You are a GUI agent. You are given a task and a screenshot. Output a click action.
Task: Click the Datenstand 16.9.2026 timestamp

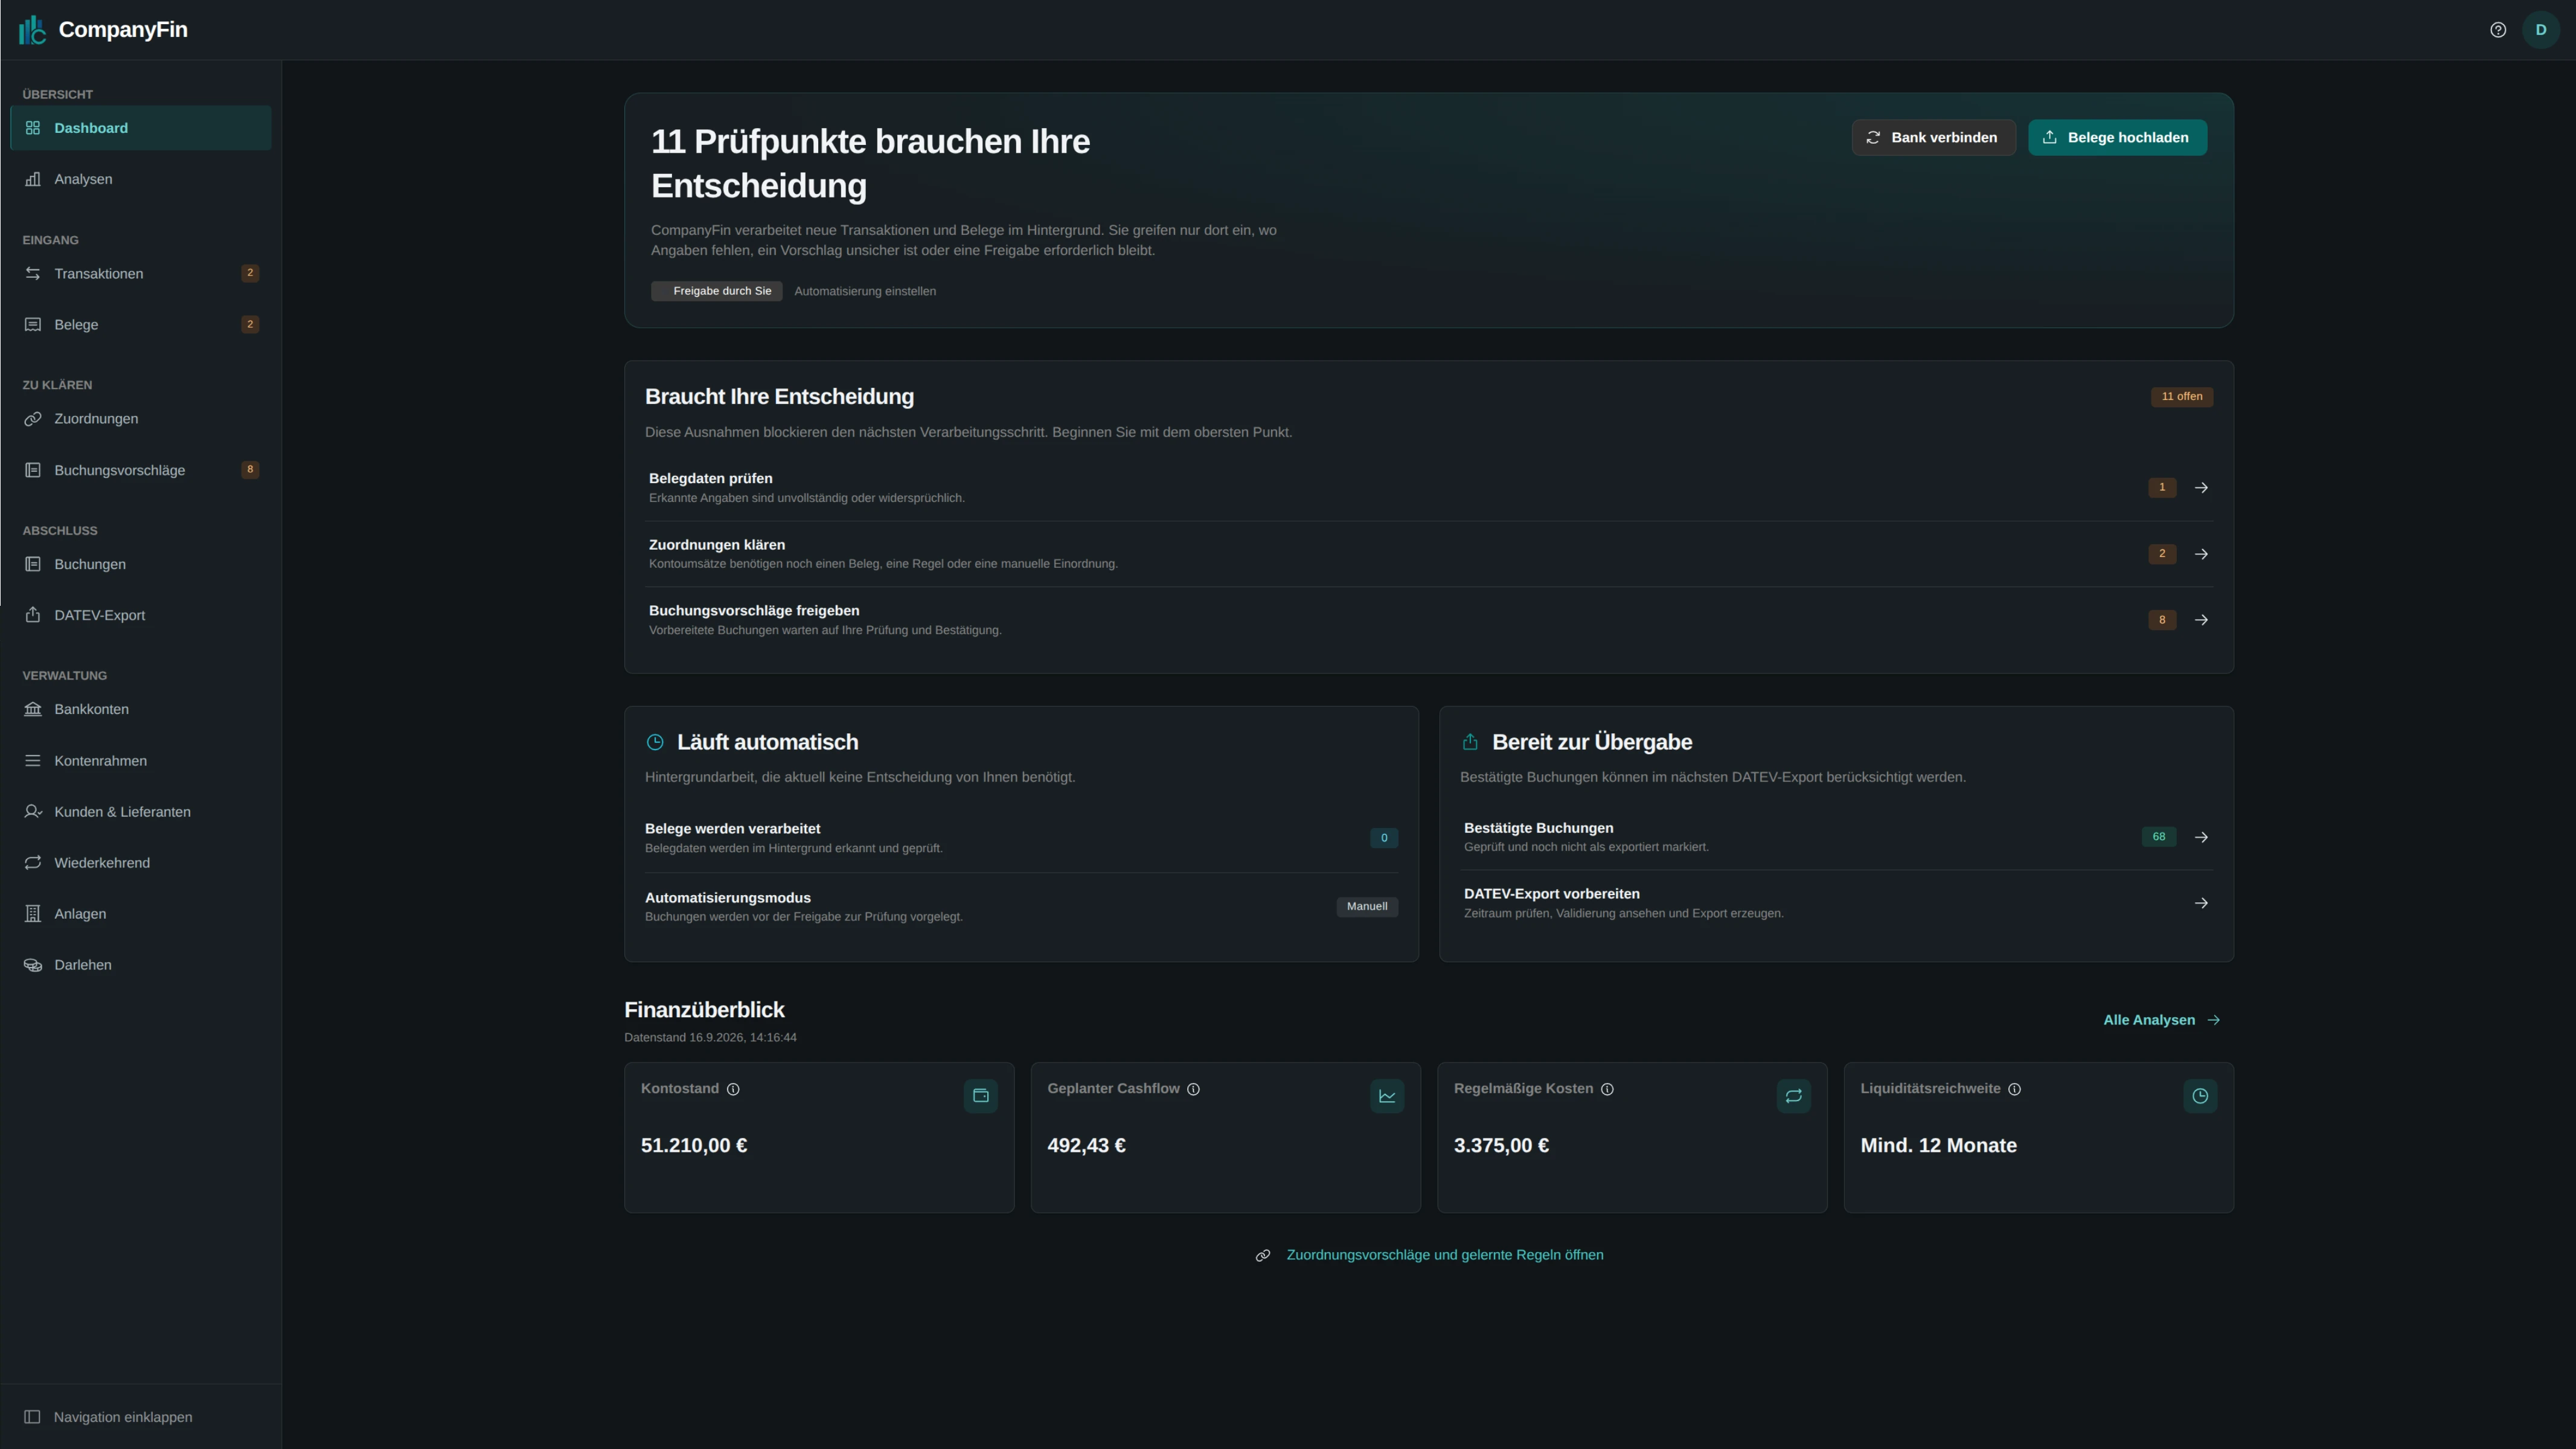point(710,1038)
